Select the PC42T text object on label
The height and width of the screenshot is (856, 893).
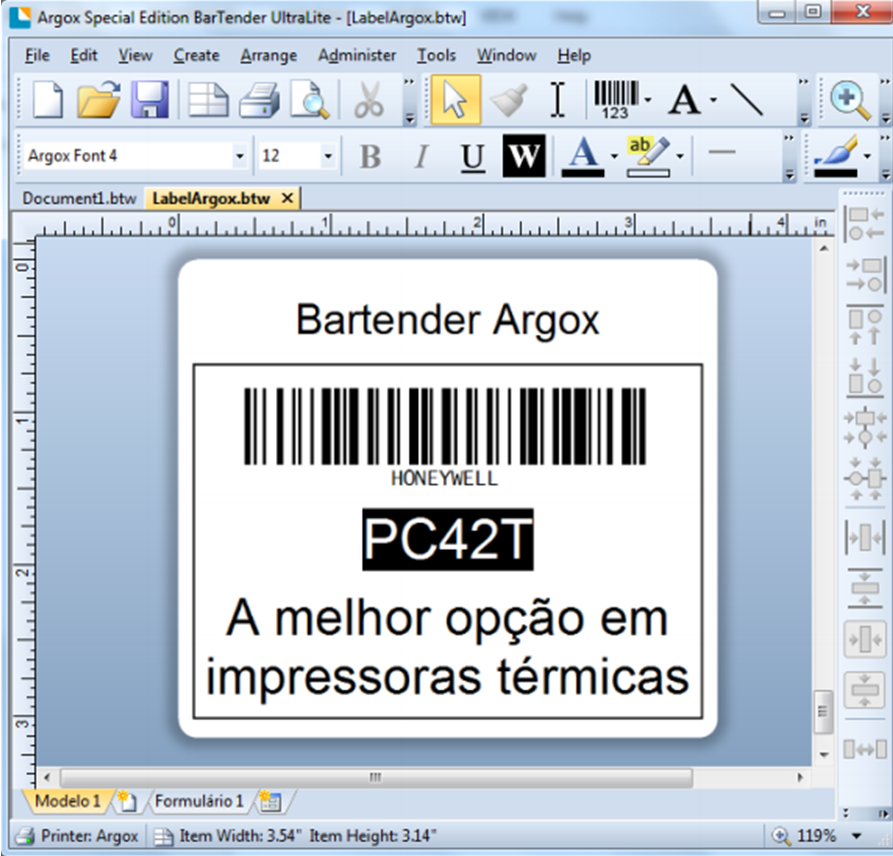pos(448,539)
